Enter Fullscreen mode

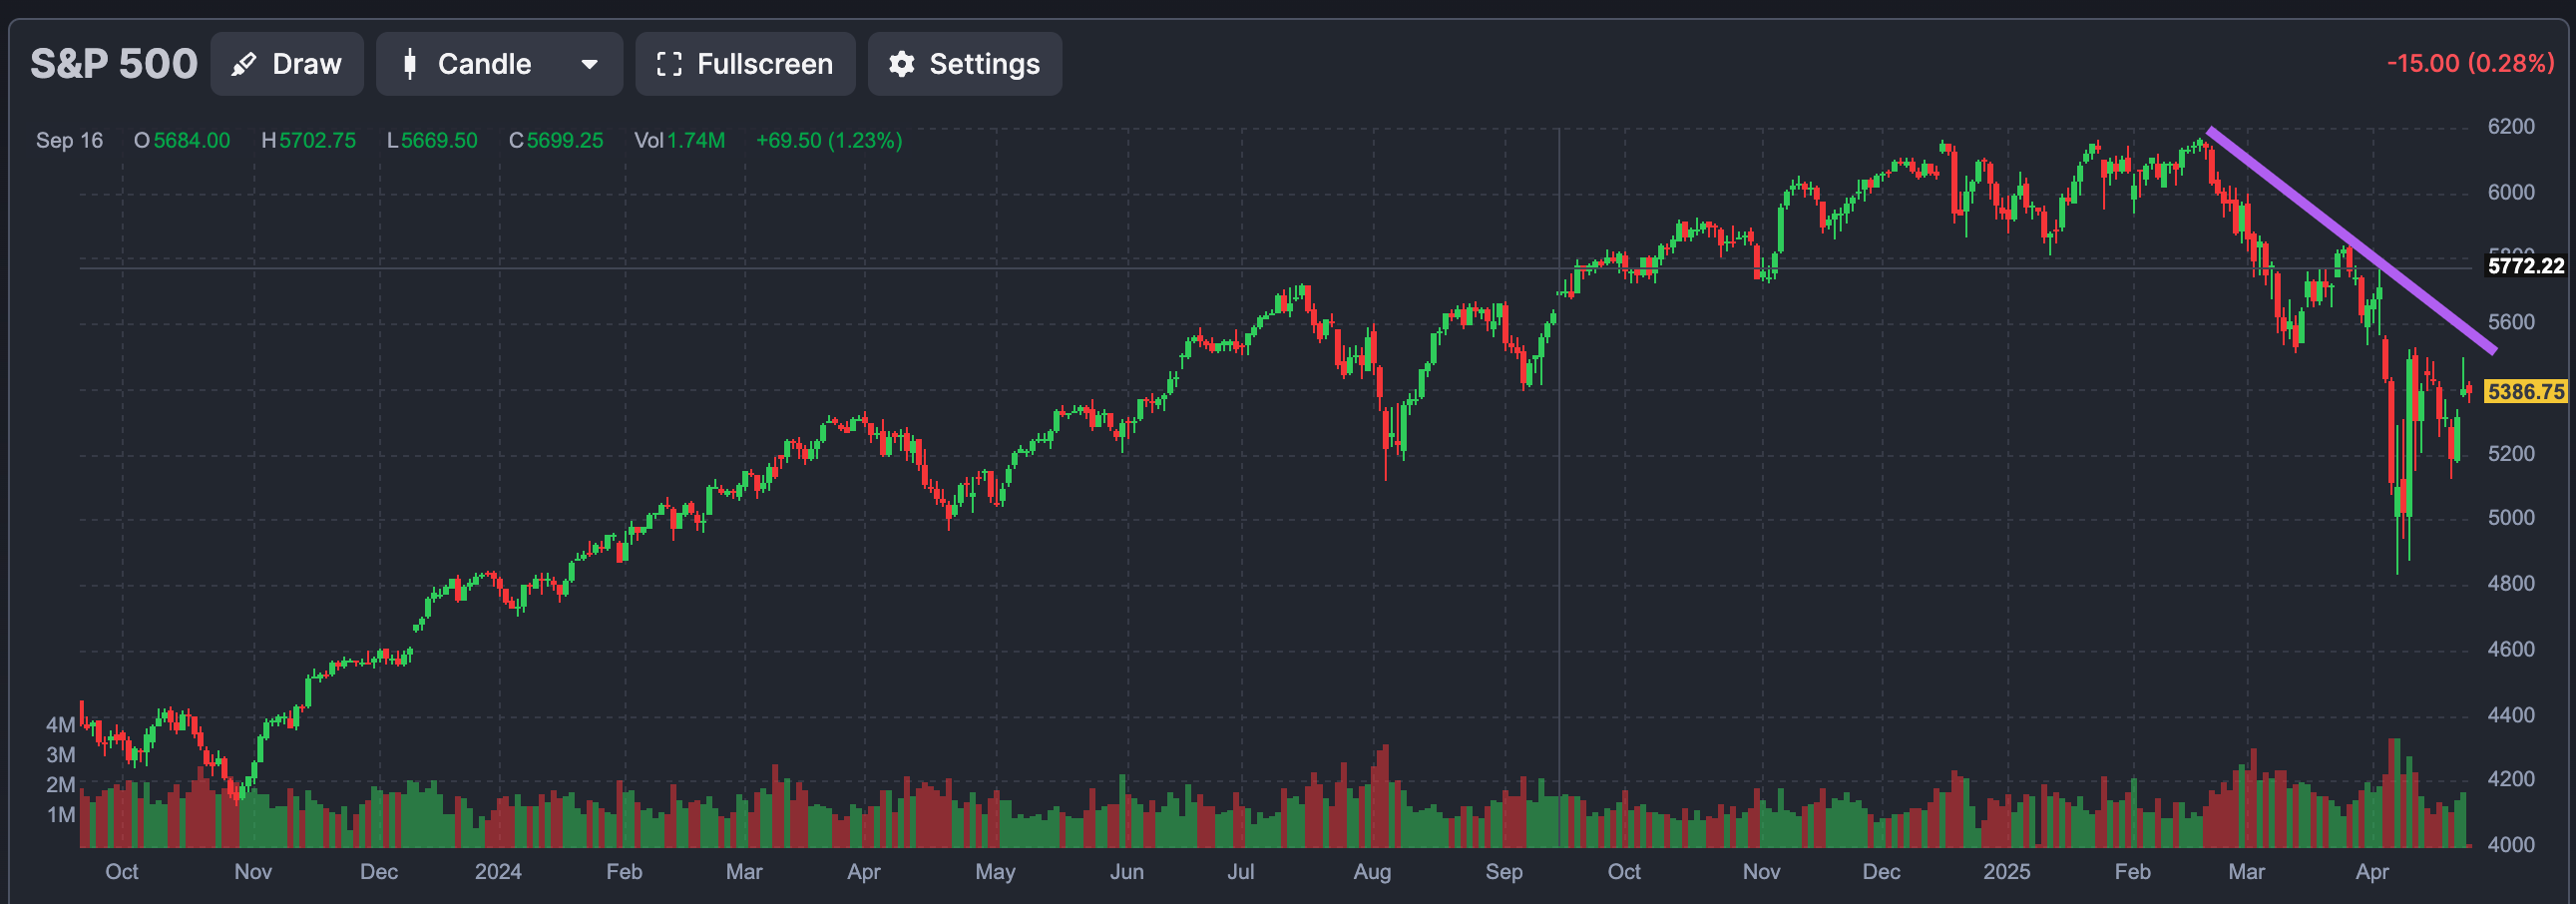point(745,64)
